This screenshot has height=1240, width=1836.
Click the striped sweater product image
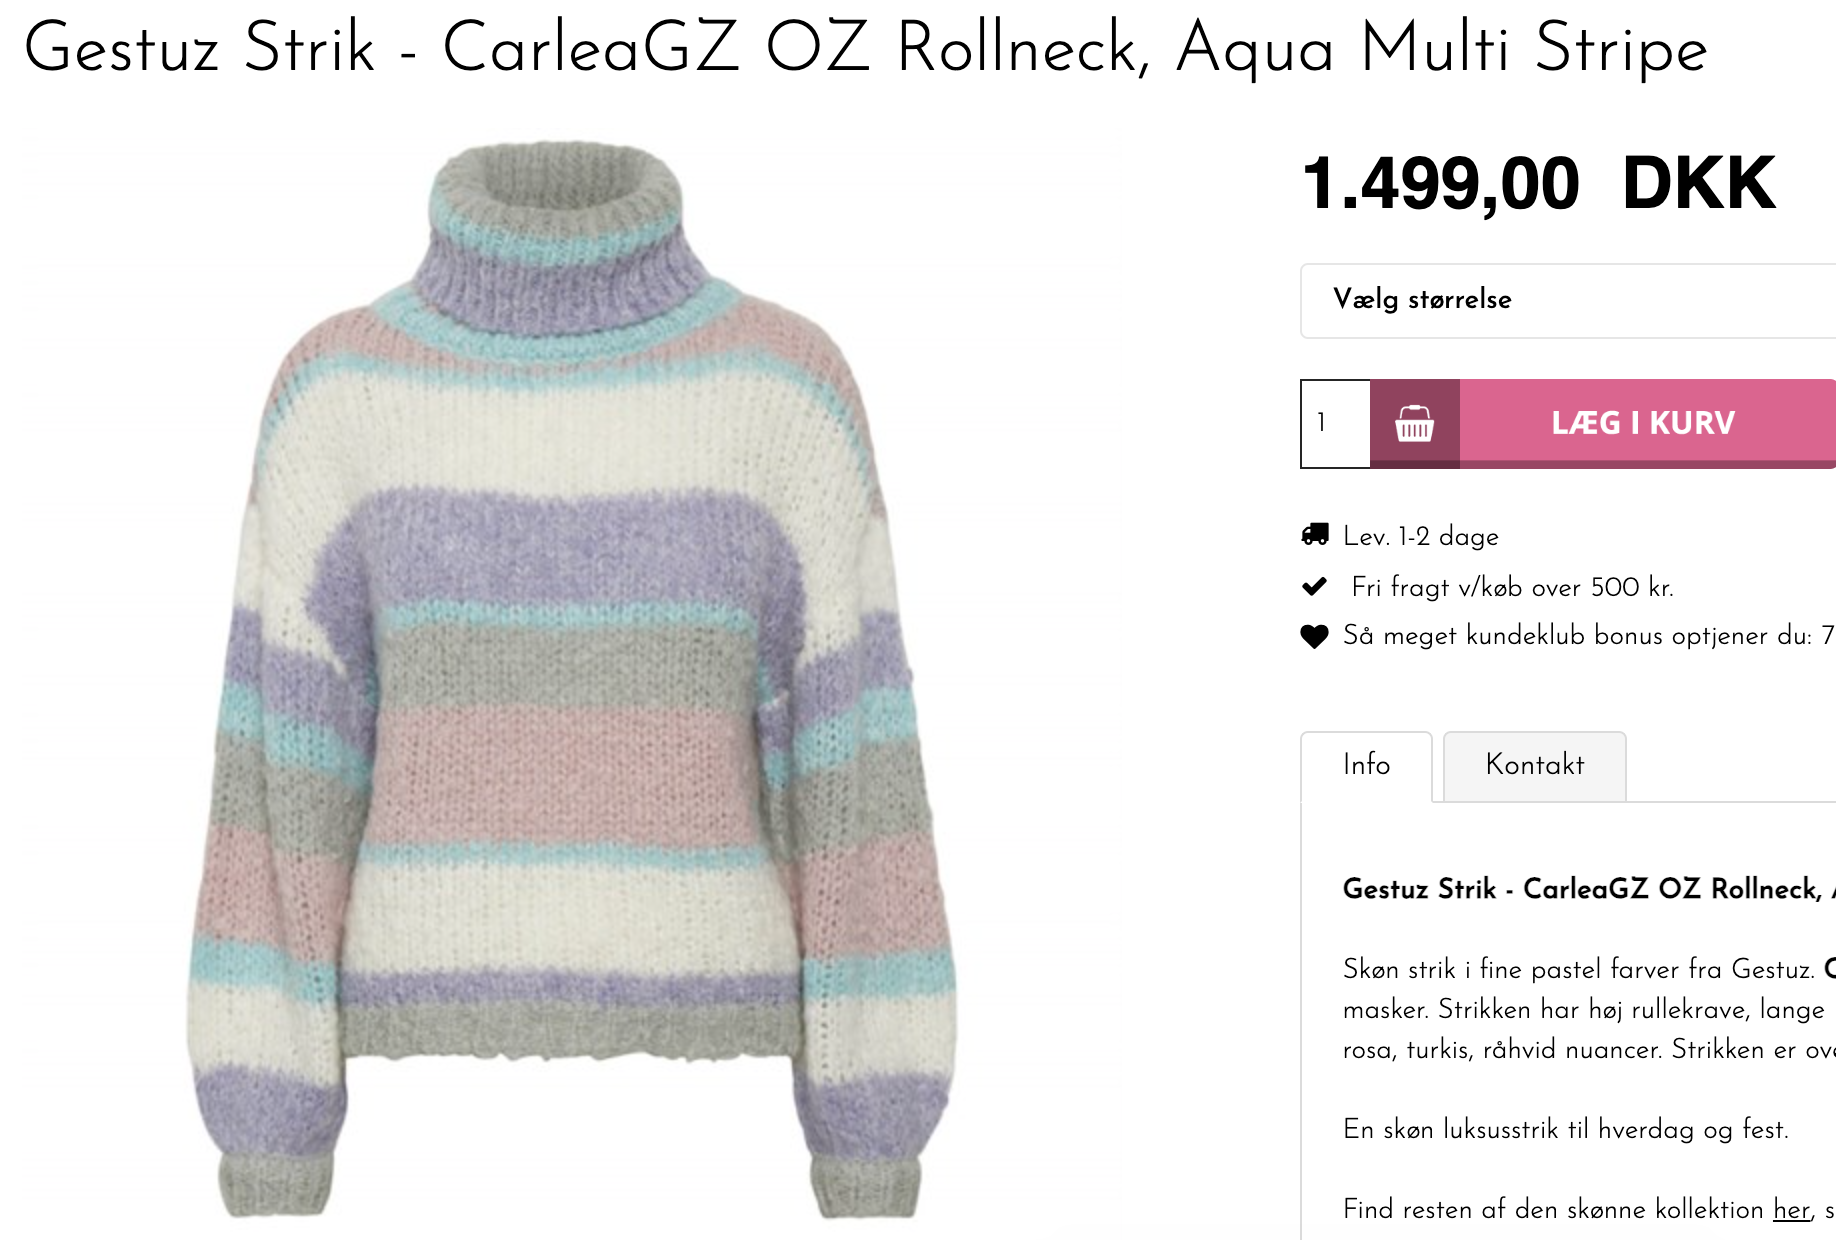pyautogui.click(x=572, y=680)
